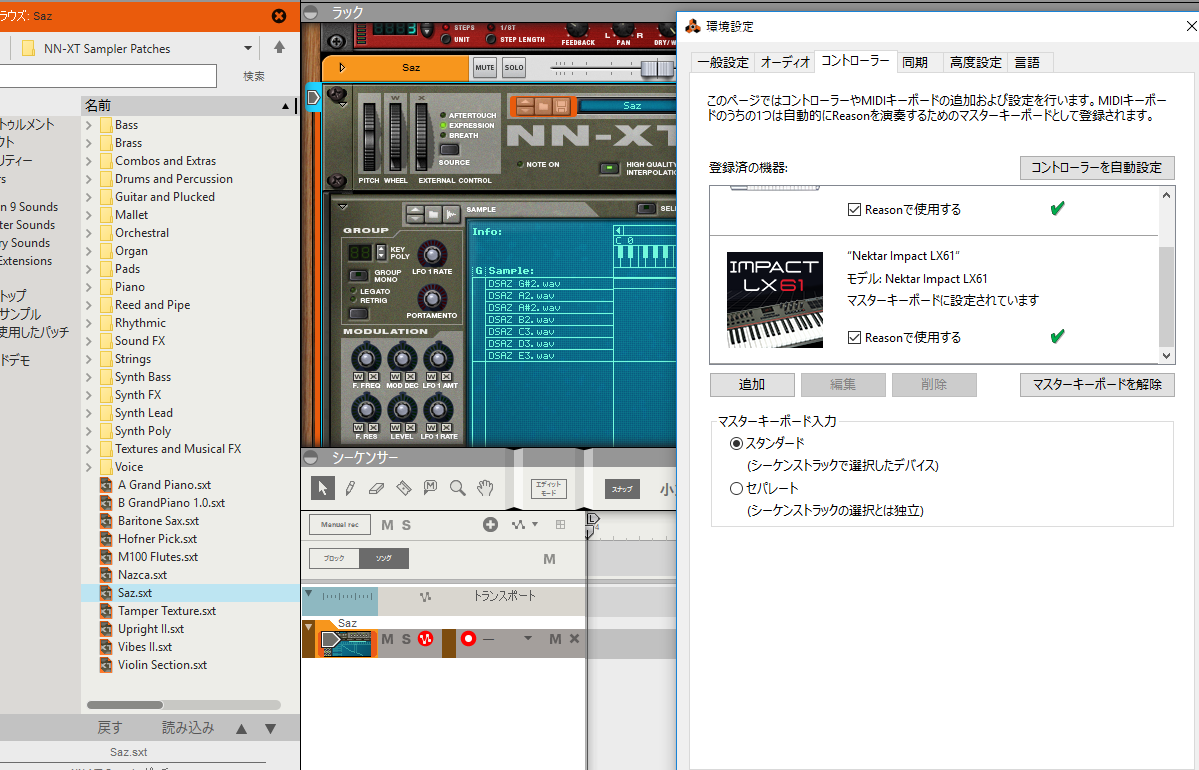Click the sequencer collapse circle icon
Screen dimensions: 1199x770
310,457
